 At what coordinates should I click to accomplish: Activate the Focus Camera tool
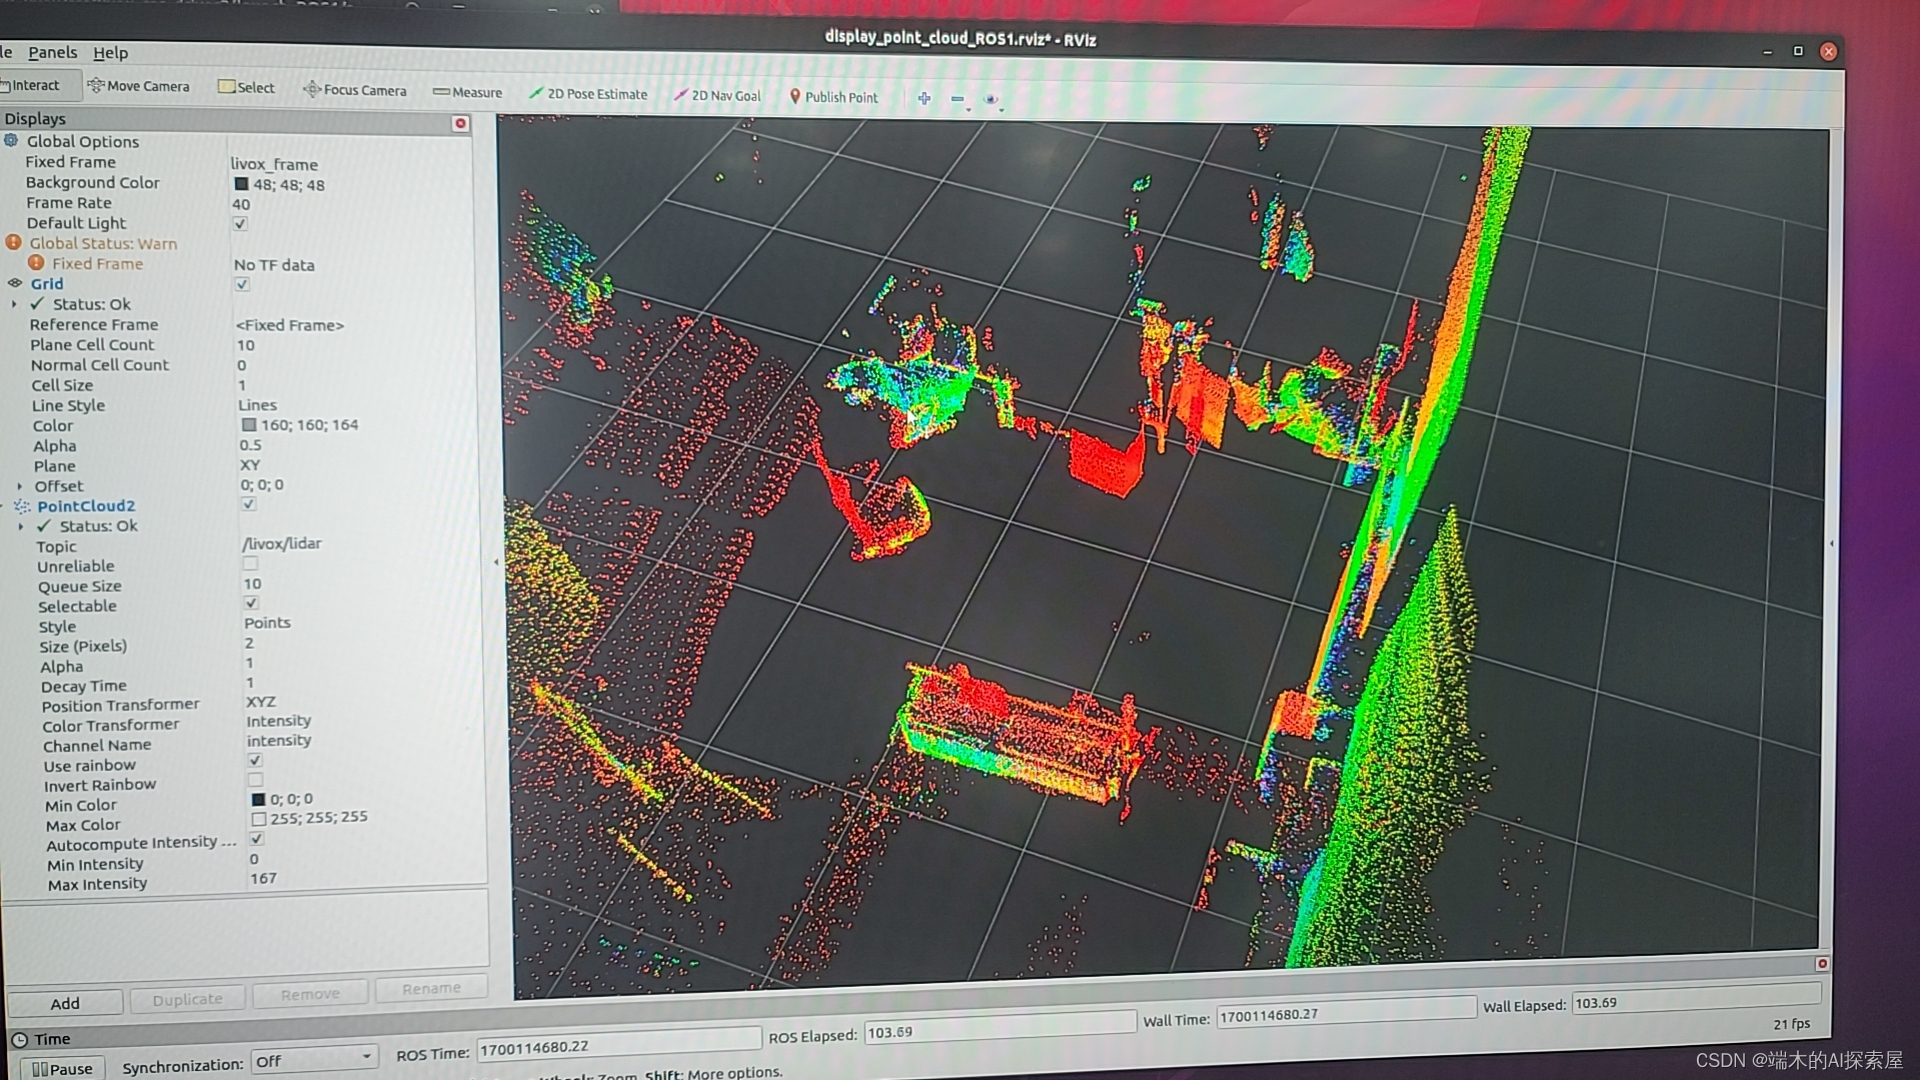pos(355,90)
